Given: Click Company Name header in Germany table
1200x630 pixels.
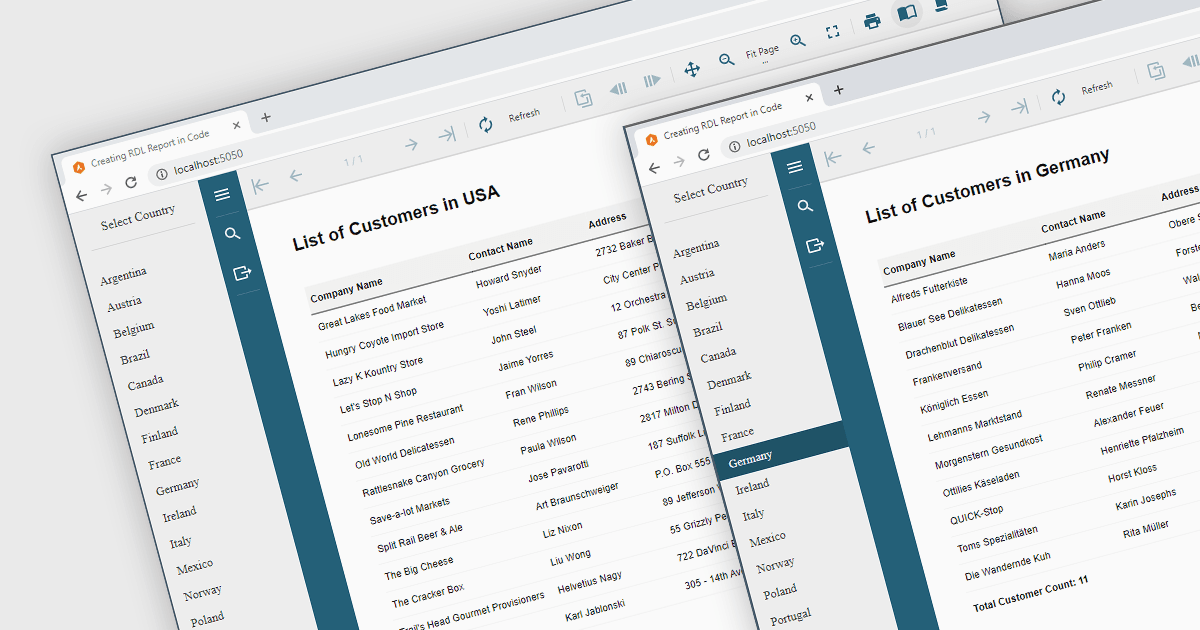Looking at the screenshot, I should pyautogui.click(x=919, y=262).
